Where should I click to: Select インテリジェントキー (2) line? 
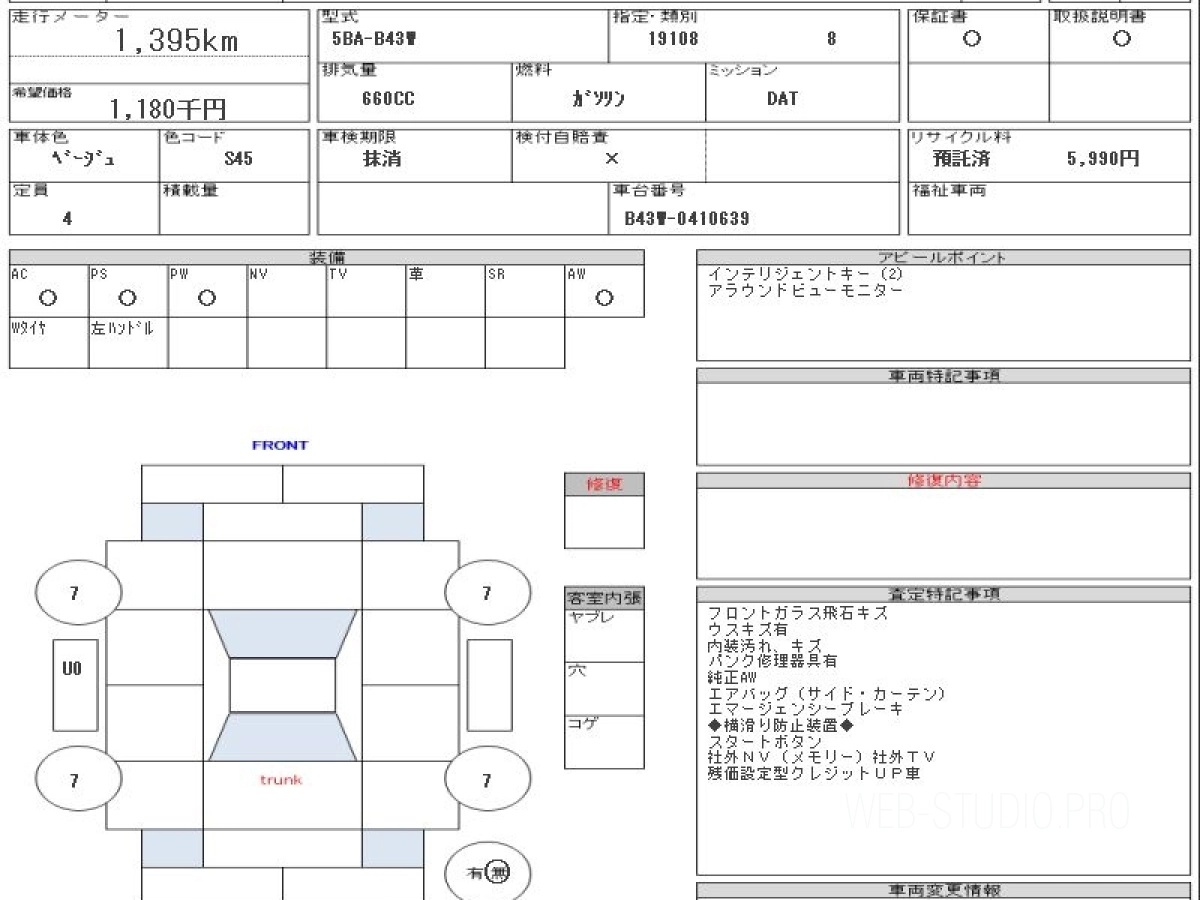pyautogui.click(x=805, y=273)
